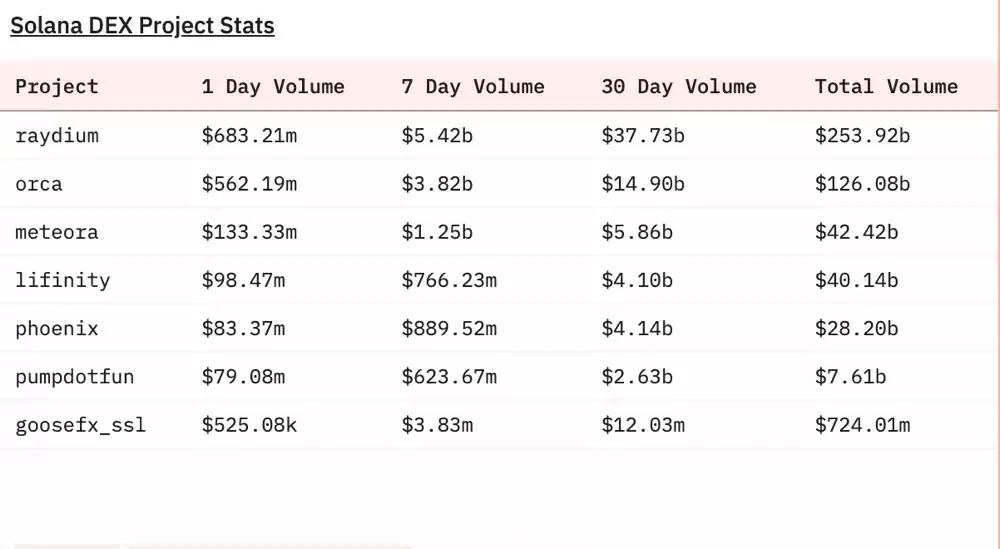This screenshot has height=549, width=1000.
Task: Click pumpdotfun's $7.61b total volume
Action: tap(850, 376)
